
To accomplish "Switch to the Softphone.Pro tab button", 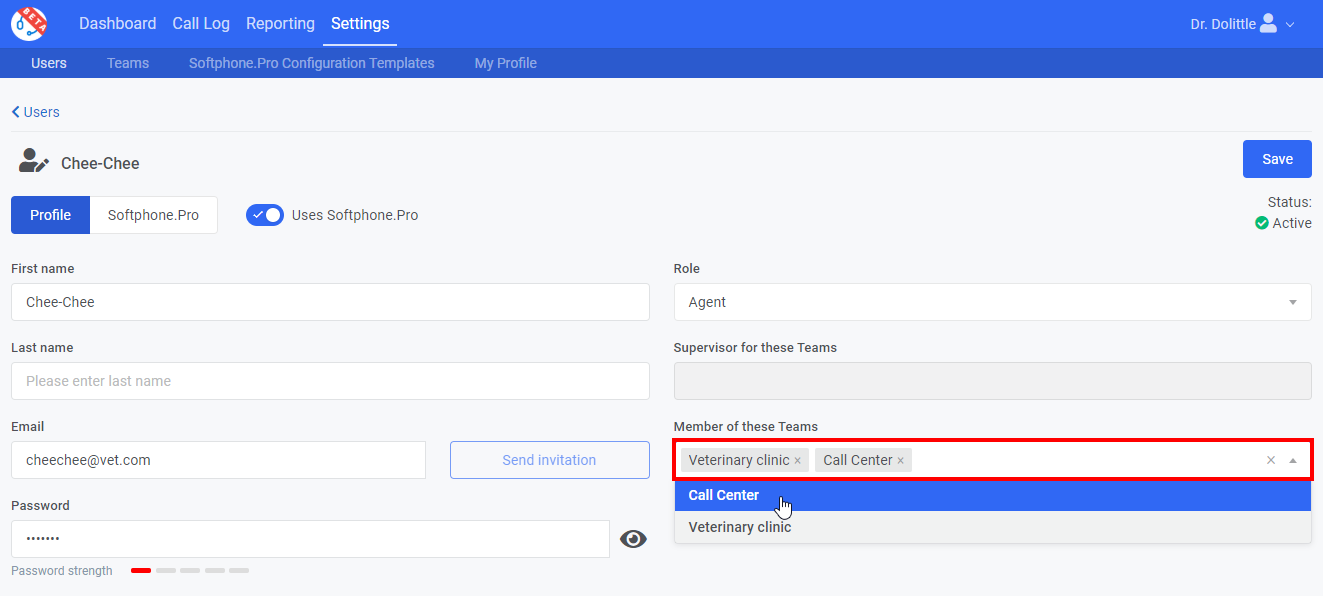I will click(x=154, y=215).
